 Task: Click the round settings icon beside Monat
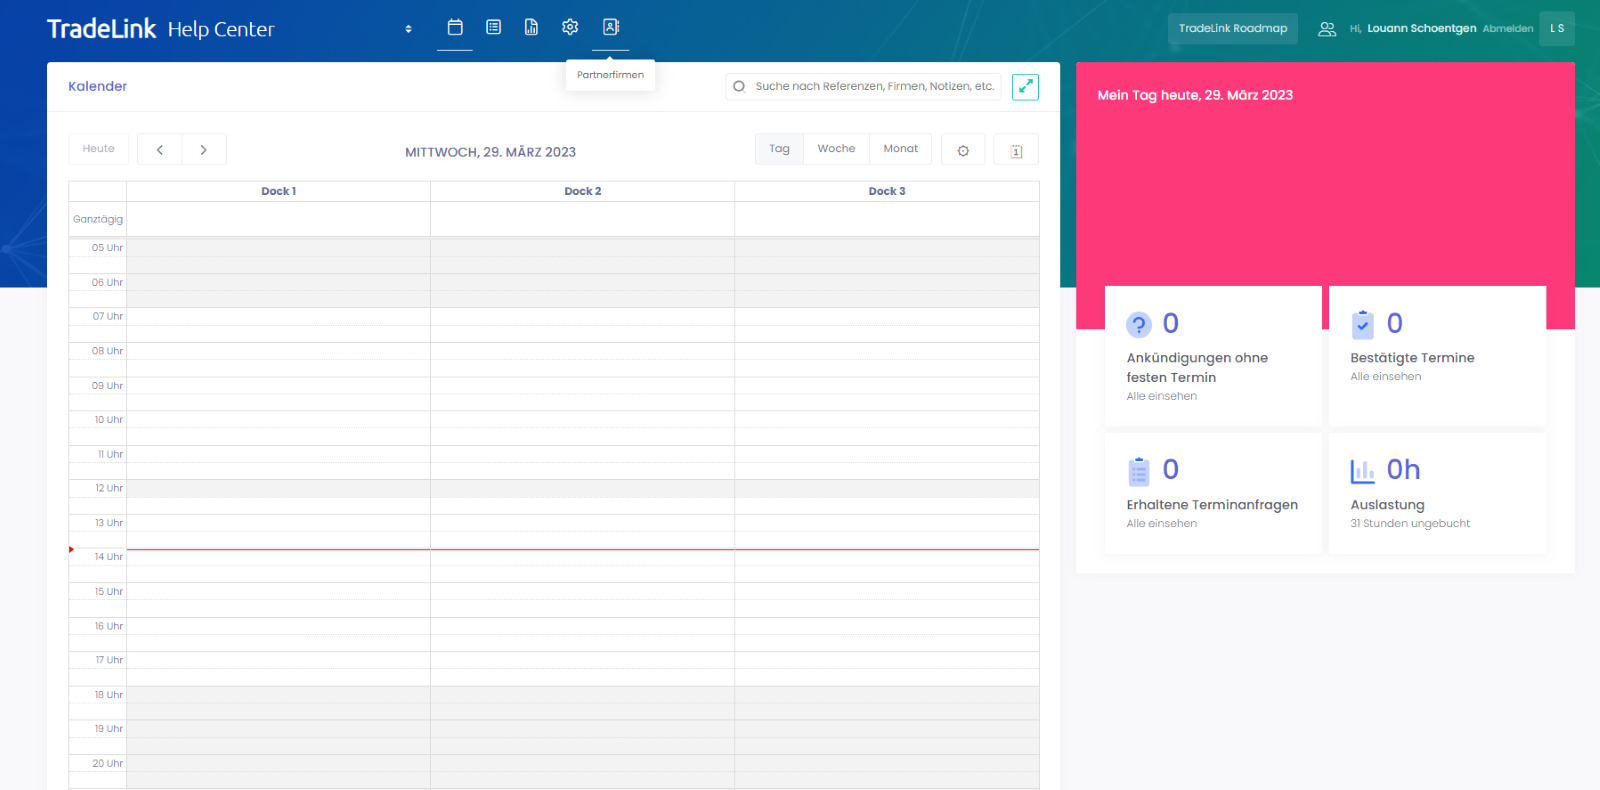(x=963, y=150)
